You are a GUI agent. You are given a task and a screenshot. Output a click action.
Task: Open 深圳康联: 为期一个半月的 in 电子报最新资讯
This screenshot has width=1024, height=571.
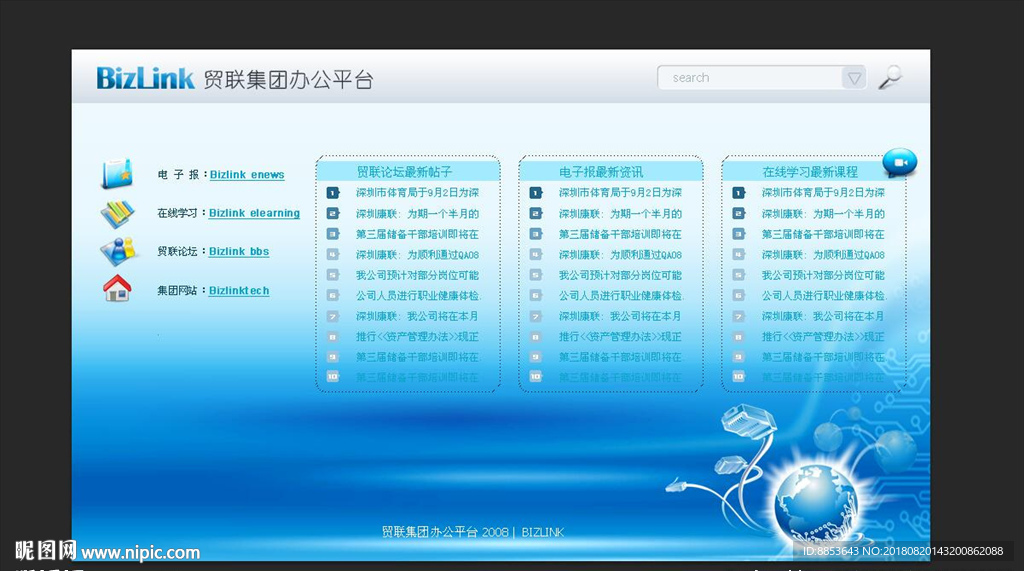620,214
